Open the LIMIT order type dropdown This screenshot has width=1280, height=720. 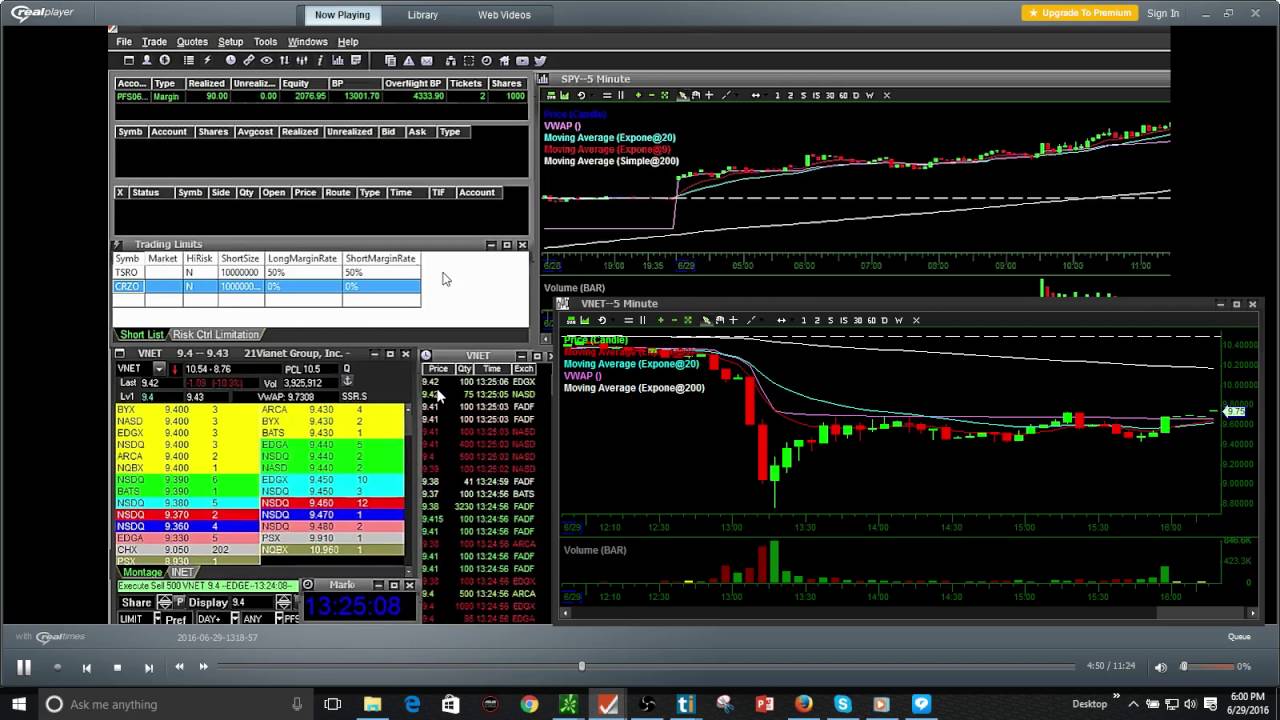click(x=157, y=618)
